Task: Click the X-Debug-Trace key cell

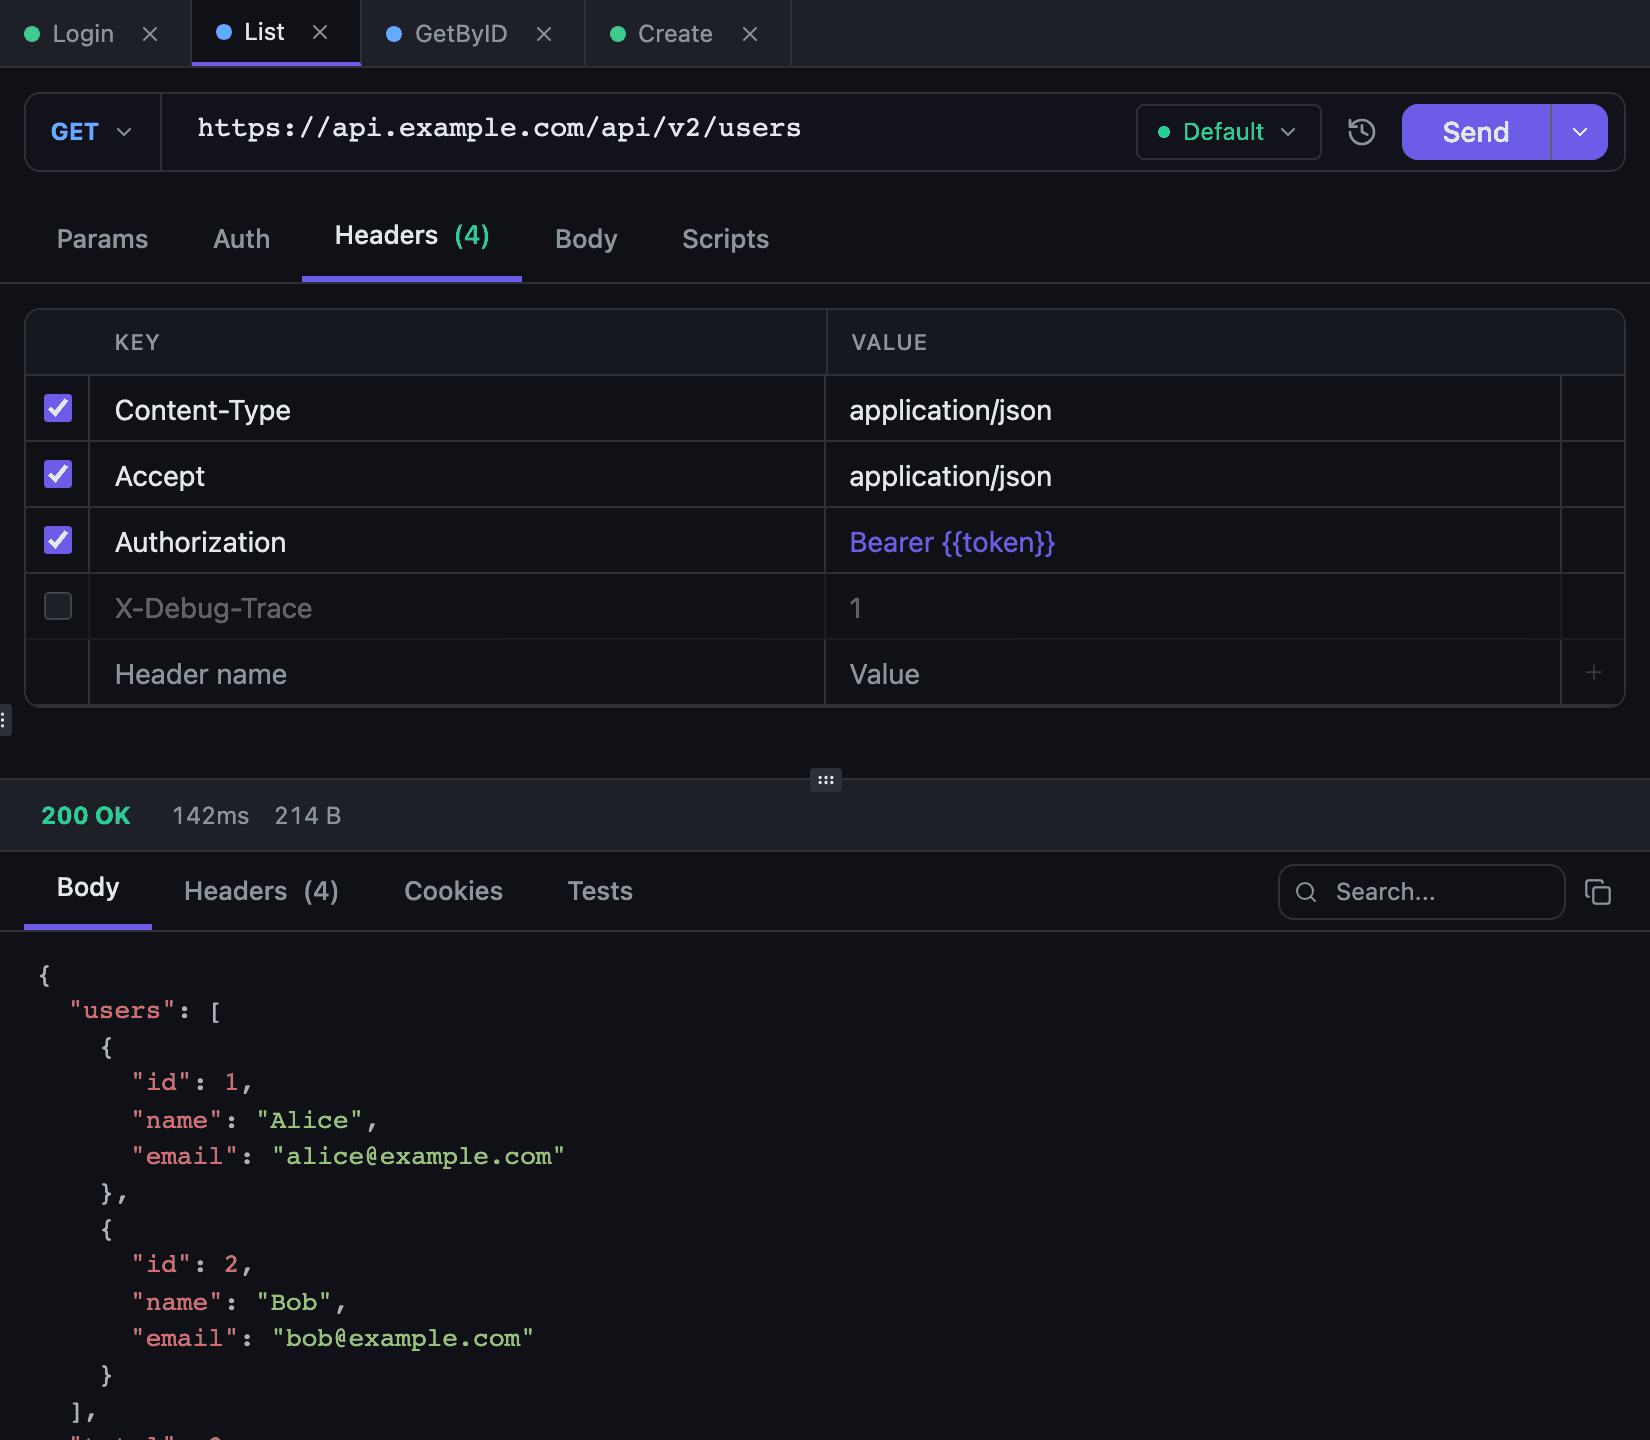Action: 456,607
